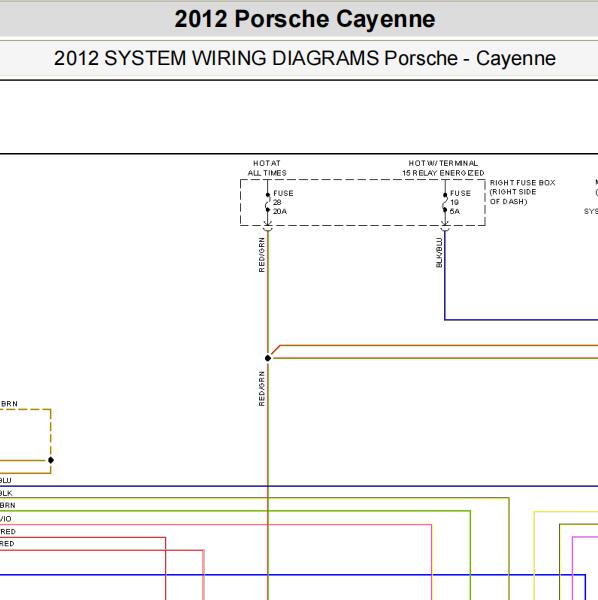Viewport: 598px width, 600px height.
Task: Click the Fuse 28 20A fuse symbol
Action: pos(267,202)
